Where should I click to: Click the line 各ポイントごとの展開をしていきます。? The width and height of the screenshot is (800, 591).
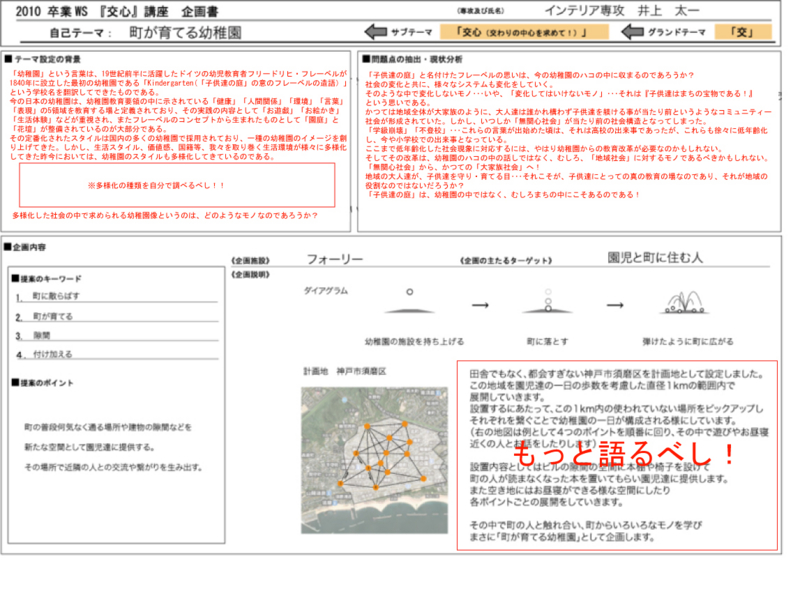point(546,502)
